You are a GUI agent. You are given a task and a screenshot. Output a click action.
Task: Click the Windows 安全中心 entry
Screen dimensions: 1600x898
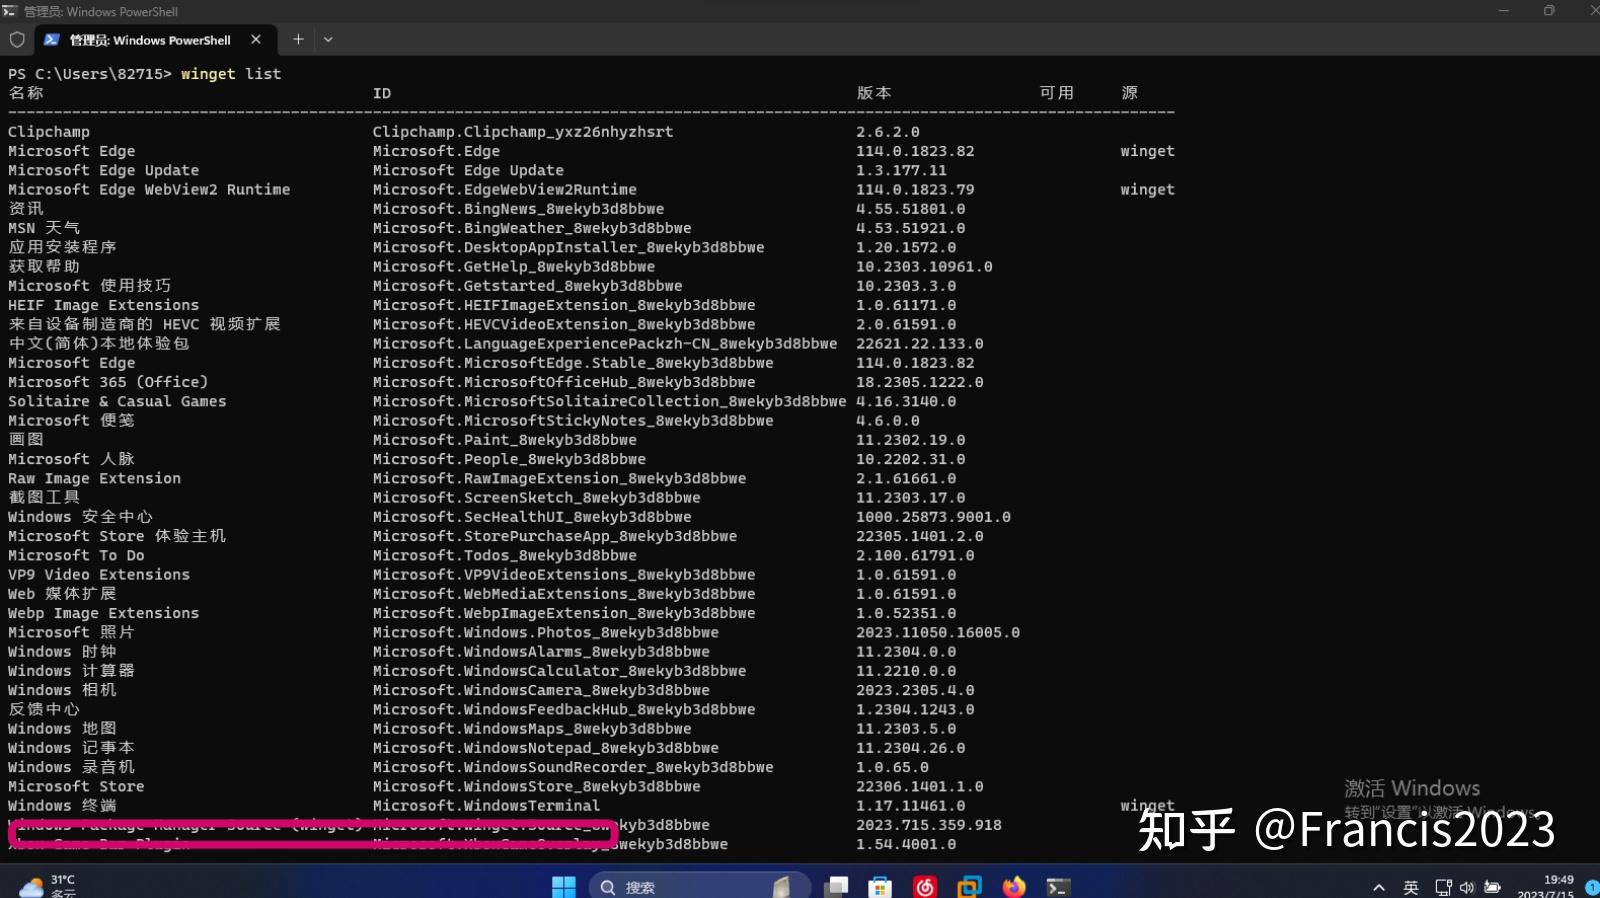[x=80, y=517]
